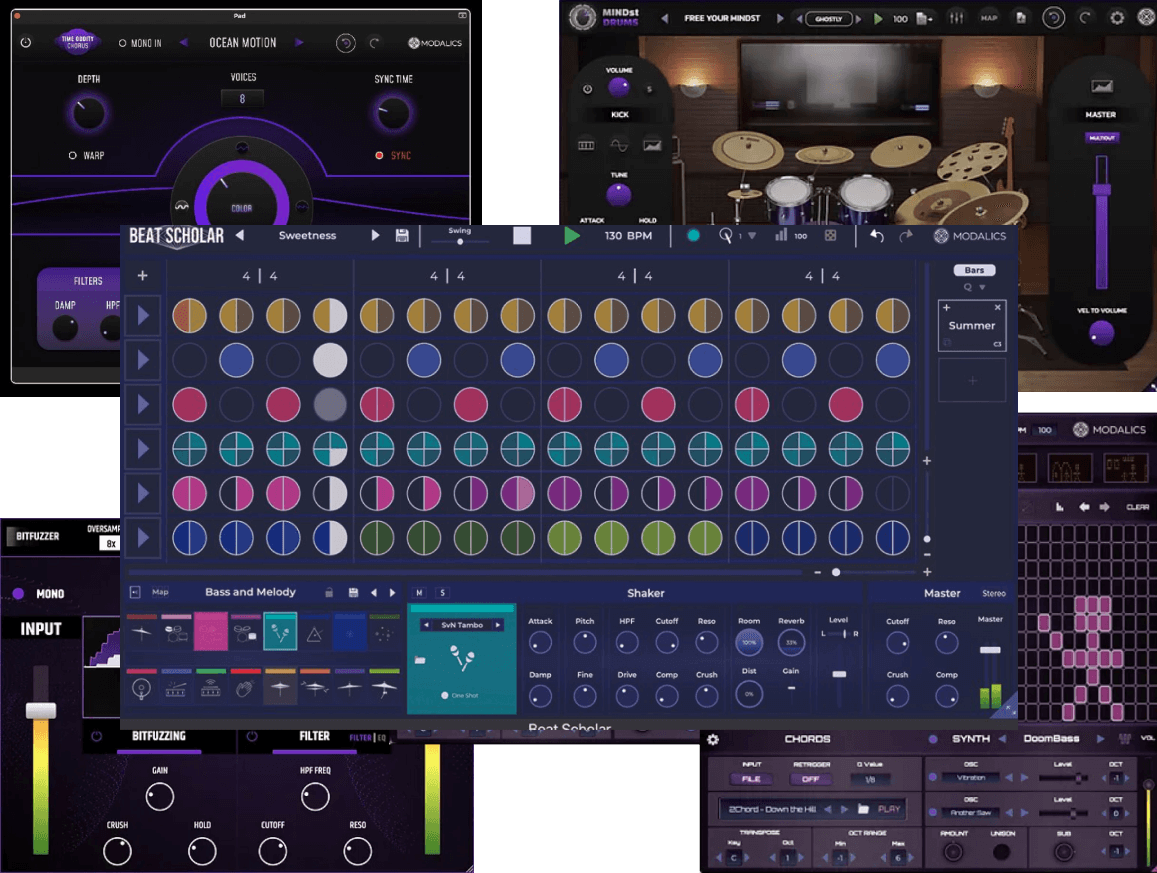Add a new pattern in the empty slot

[972, 381]
